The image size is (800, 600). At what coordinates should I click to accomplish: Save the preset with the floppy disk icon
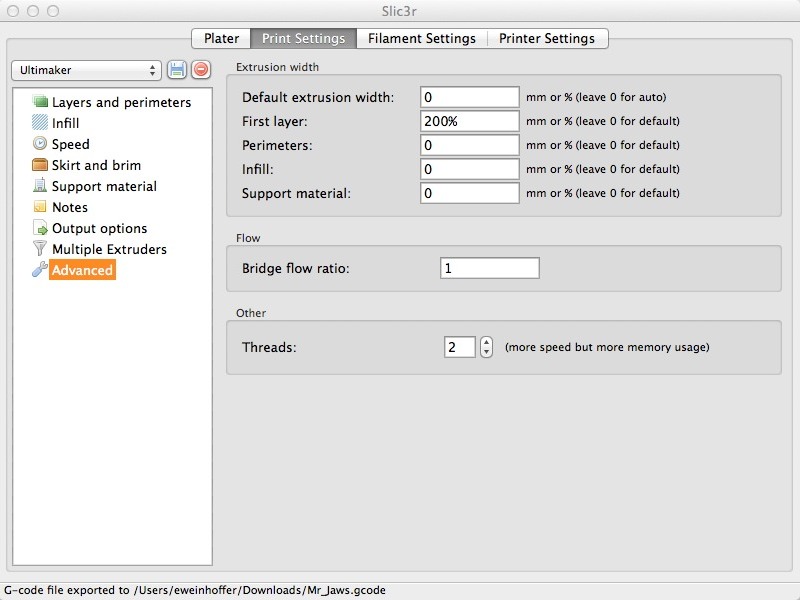(177, 69)
